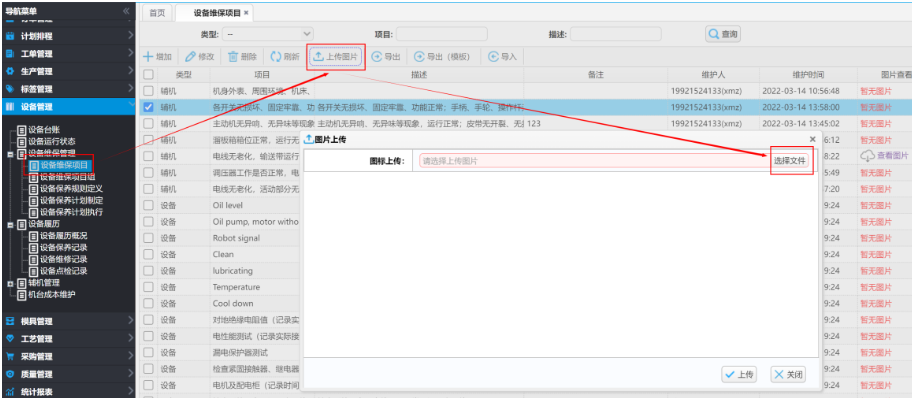This screenshot has height=400, width=915.
Task: Open 上传图片 upload image tool
Action: [x=336, y=57]
